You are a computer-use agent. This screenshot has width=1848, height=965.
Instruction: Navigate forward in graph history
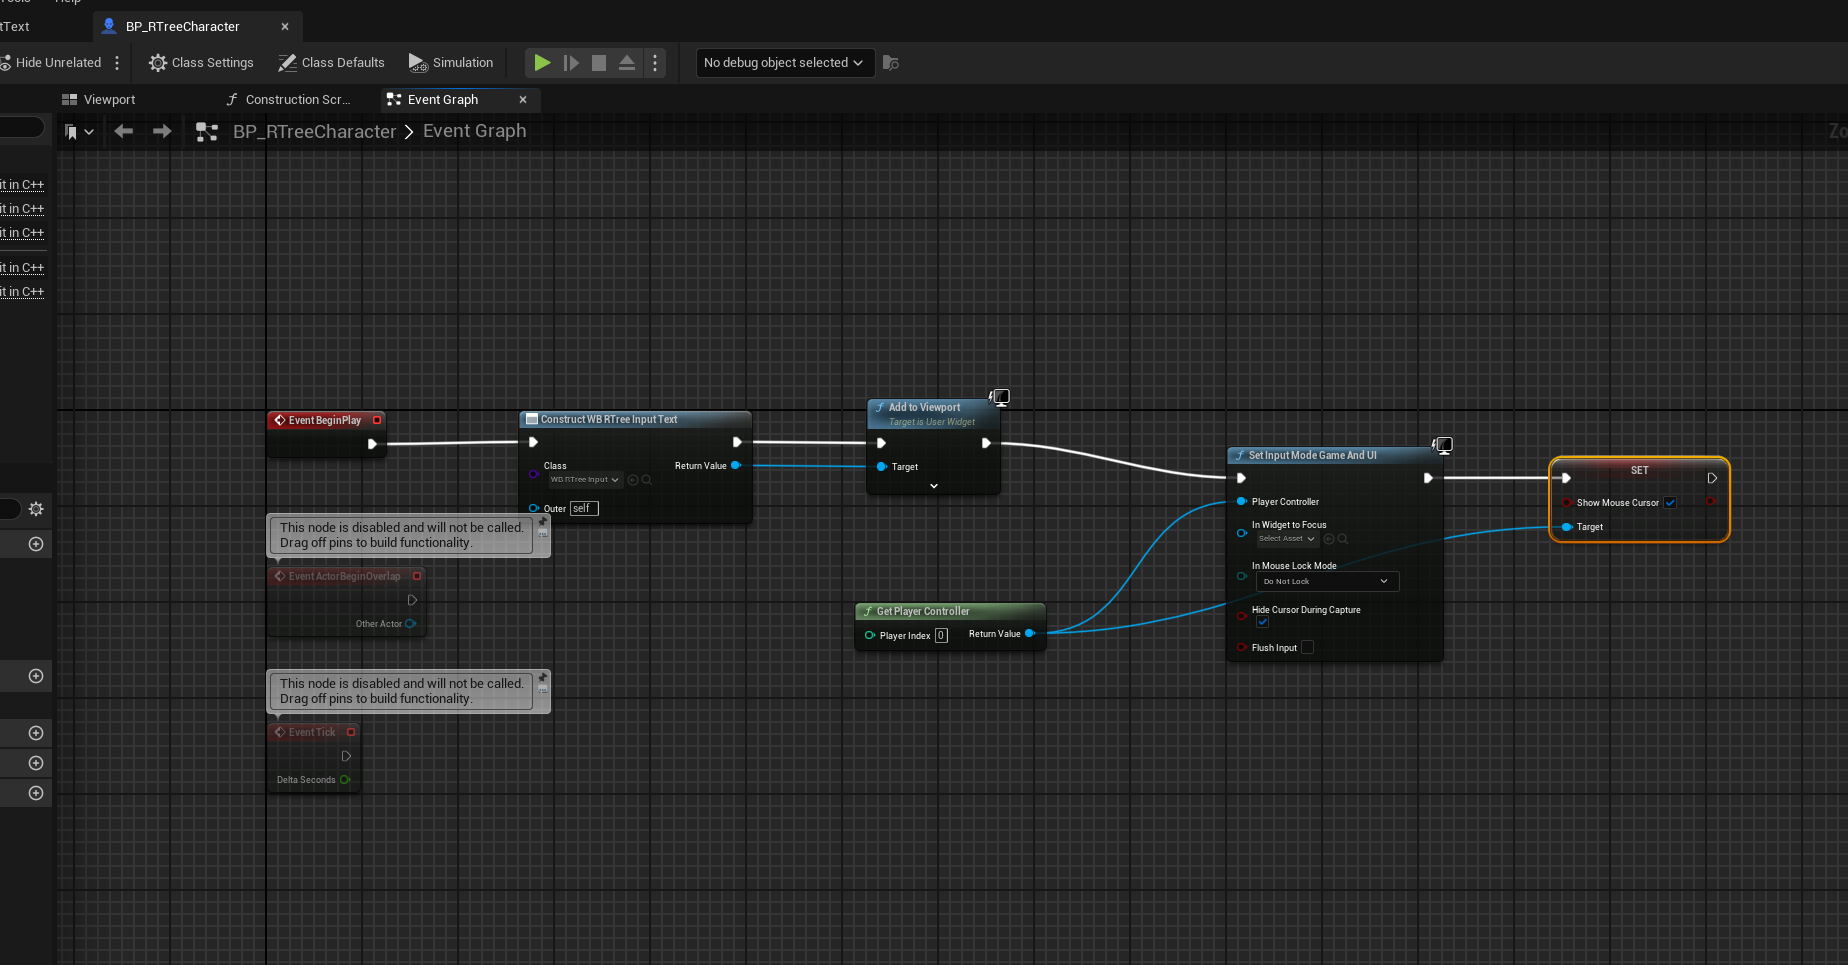(162, 131)
